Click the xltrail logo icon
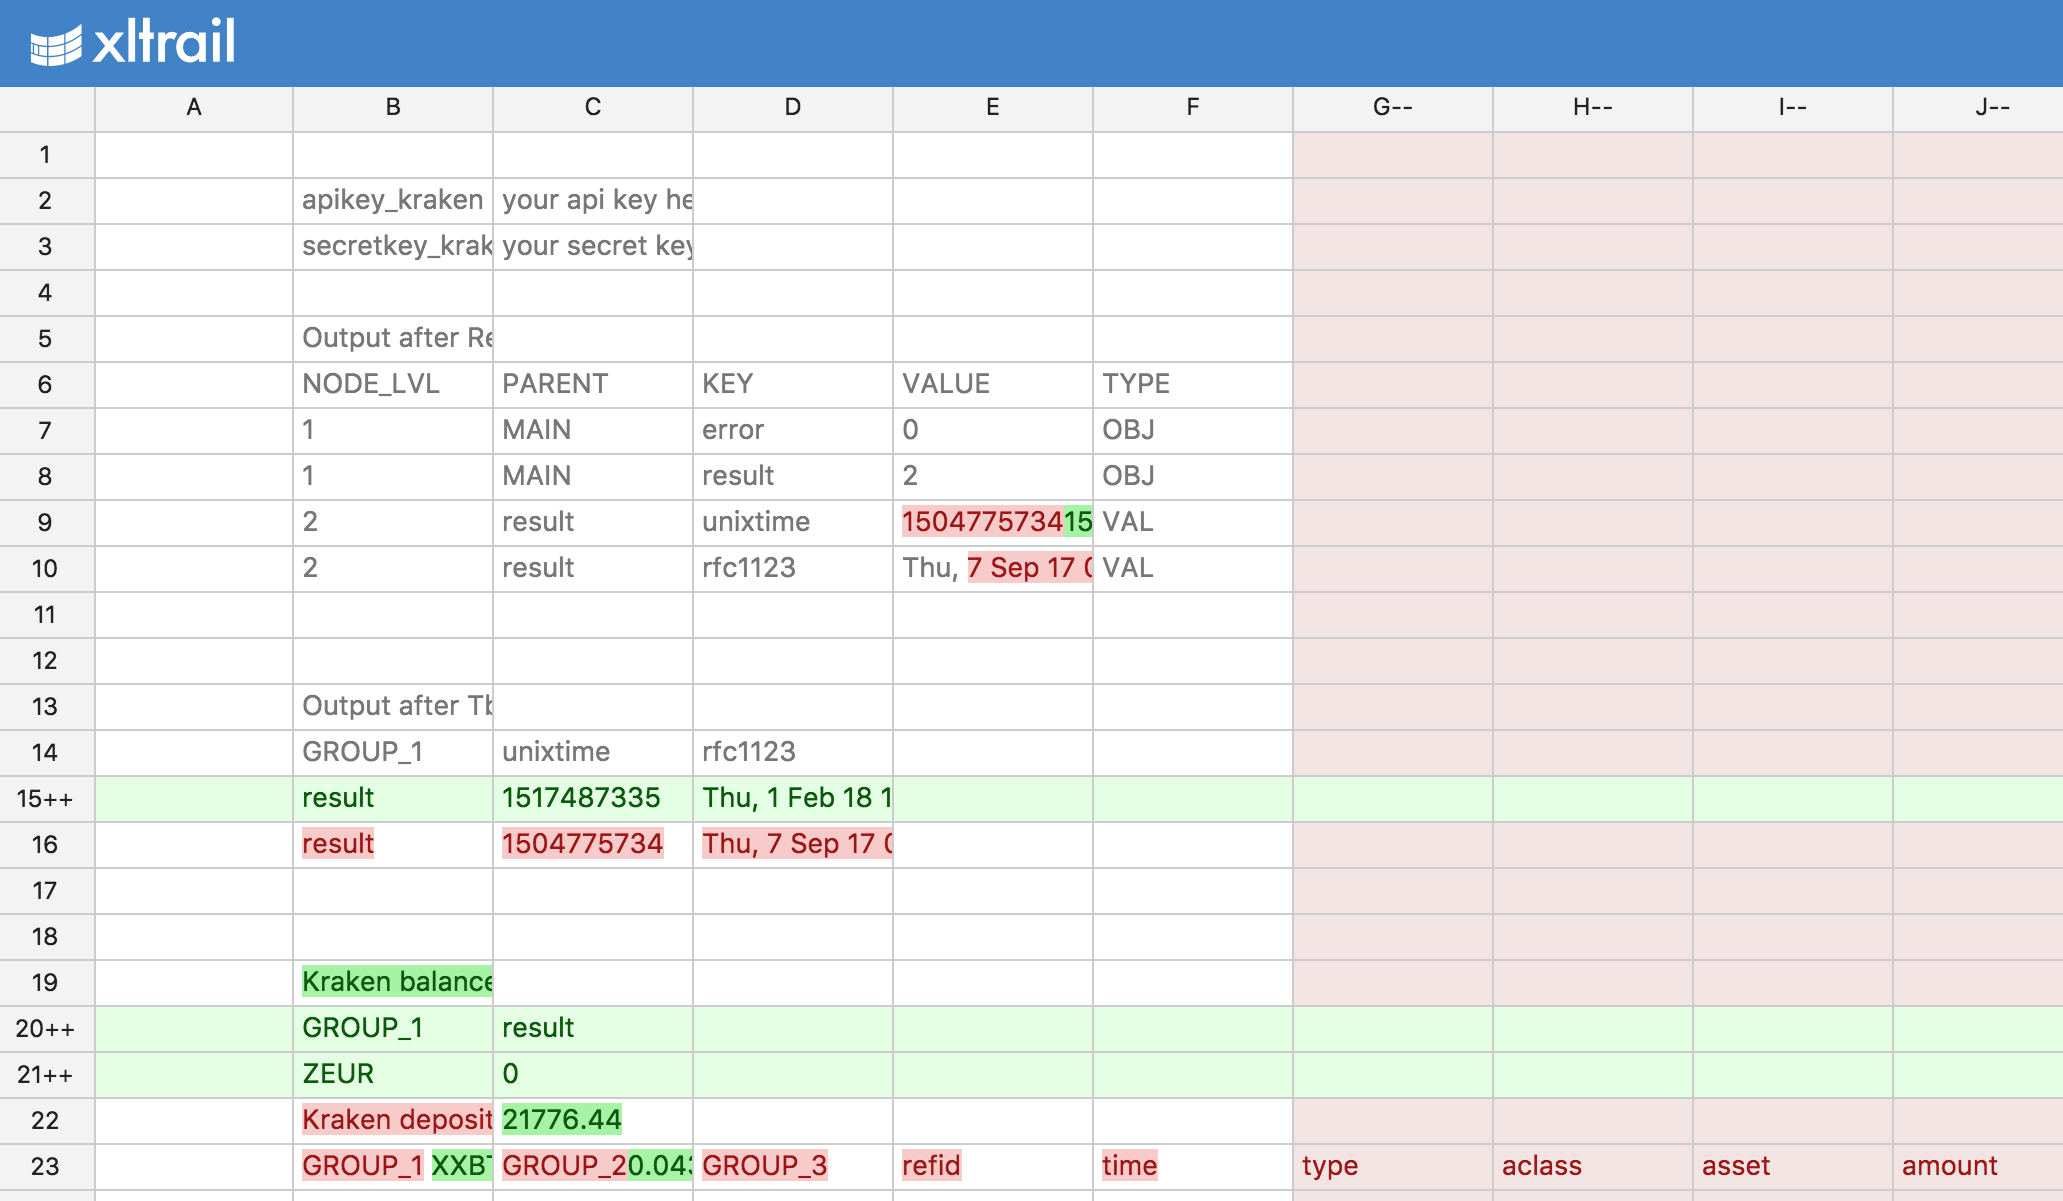The height and width of the screenshot is (1201, 2063). pos(56,45)
